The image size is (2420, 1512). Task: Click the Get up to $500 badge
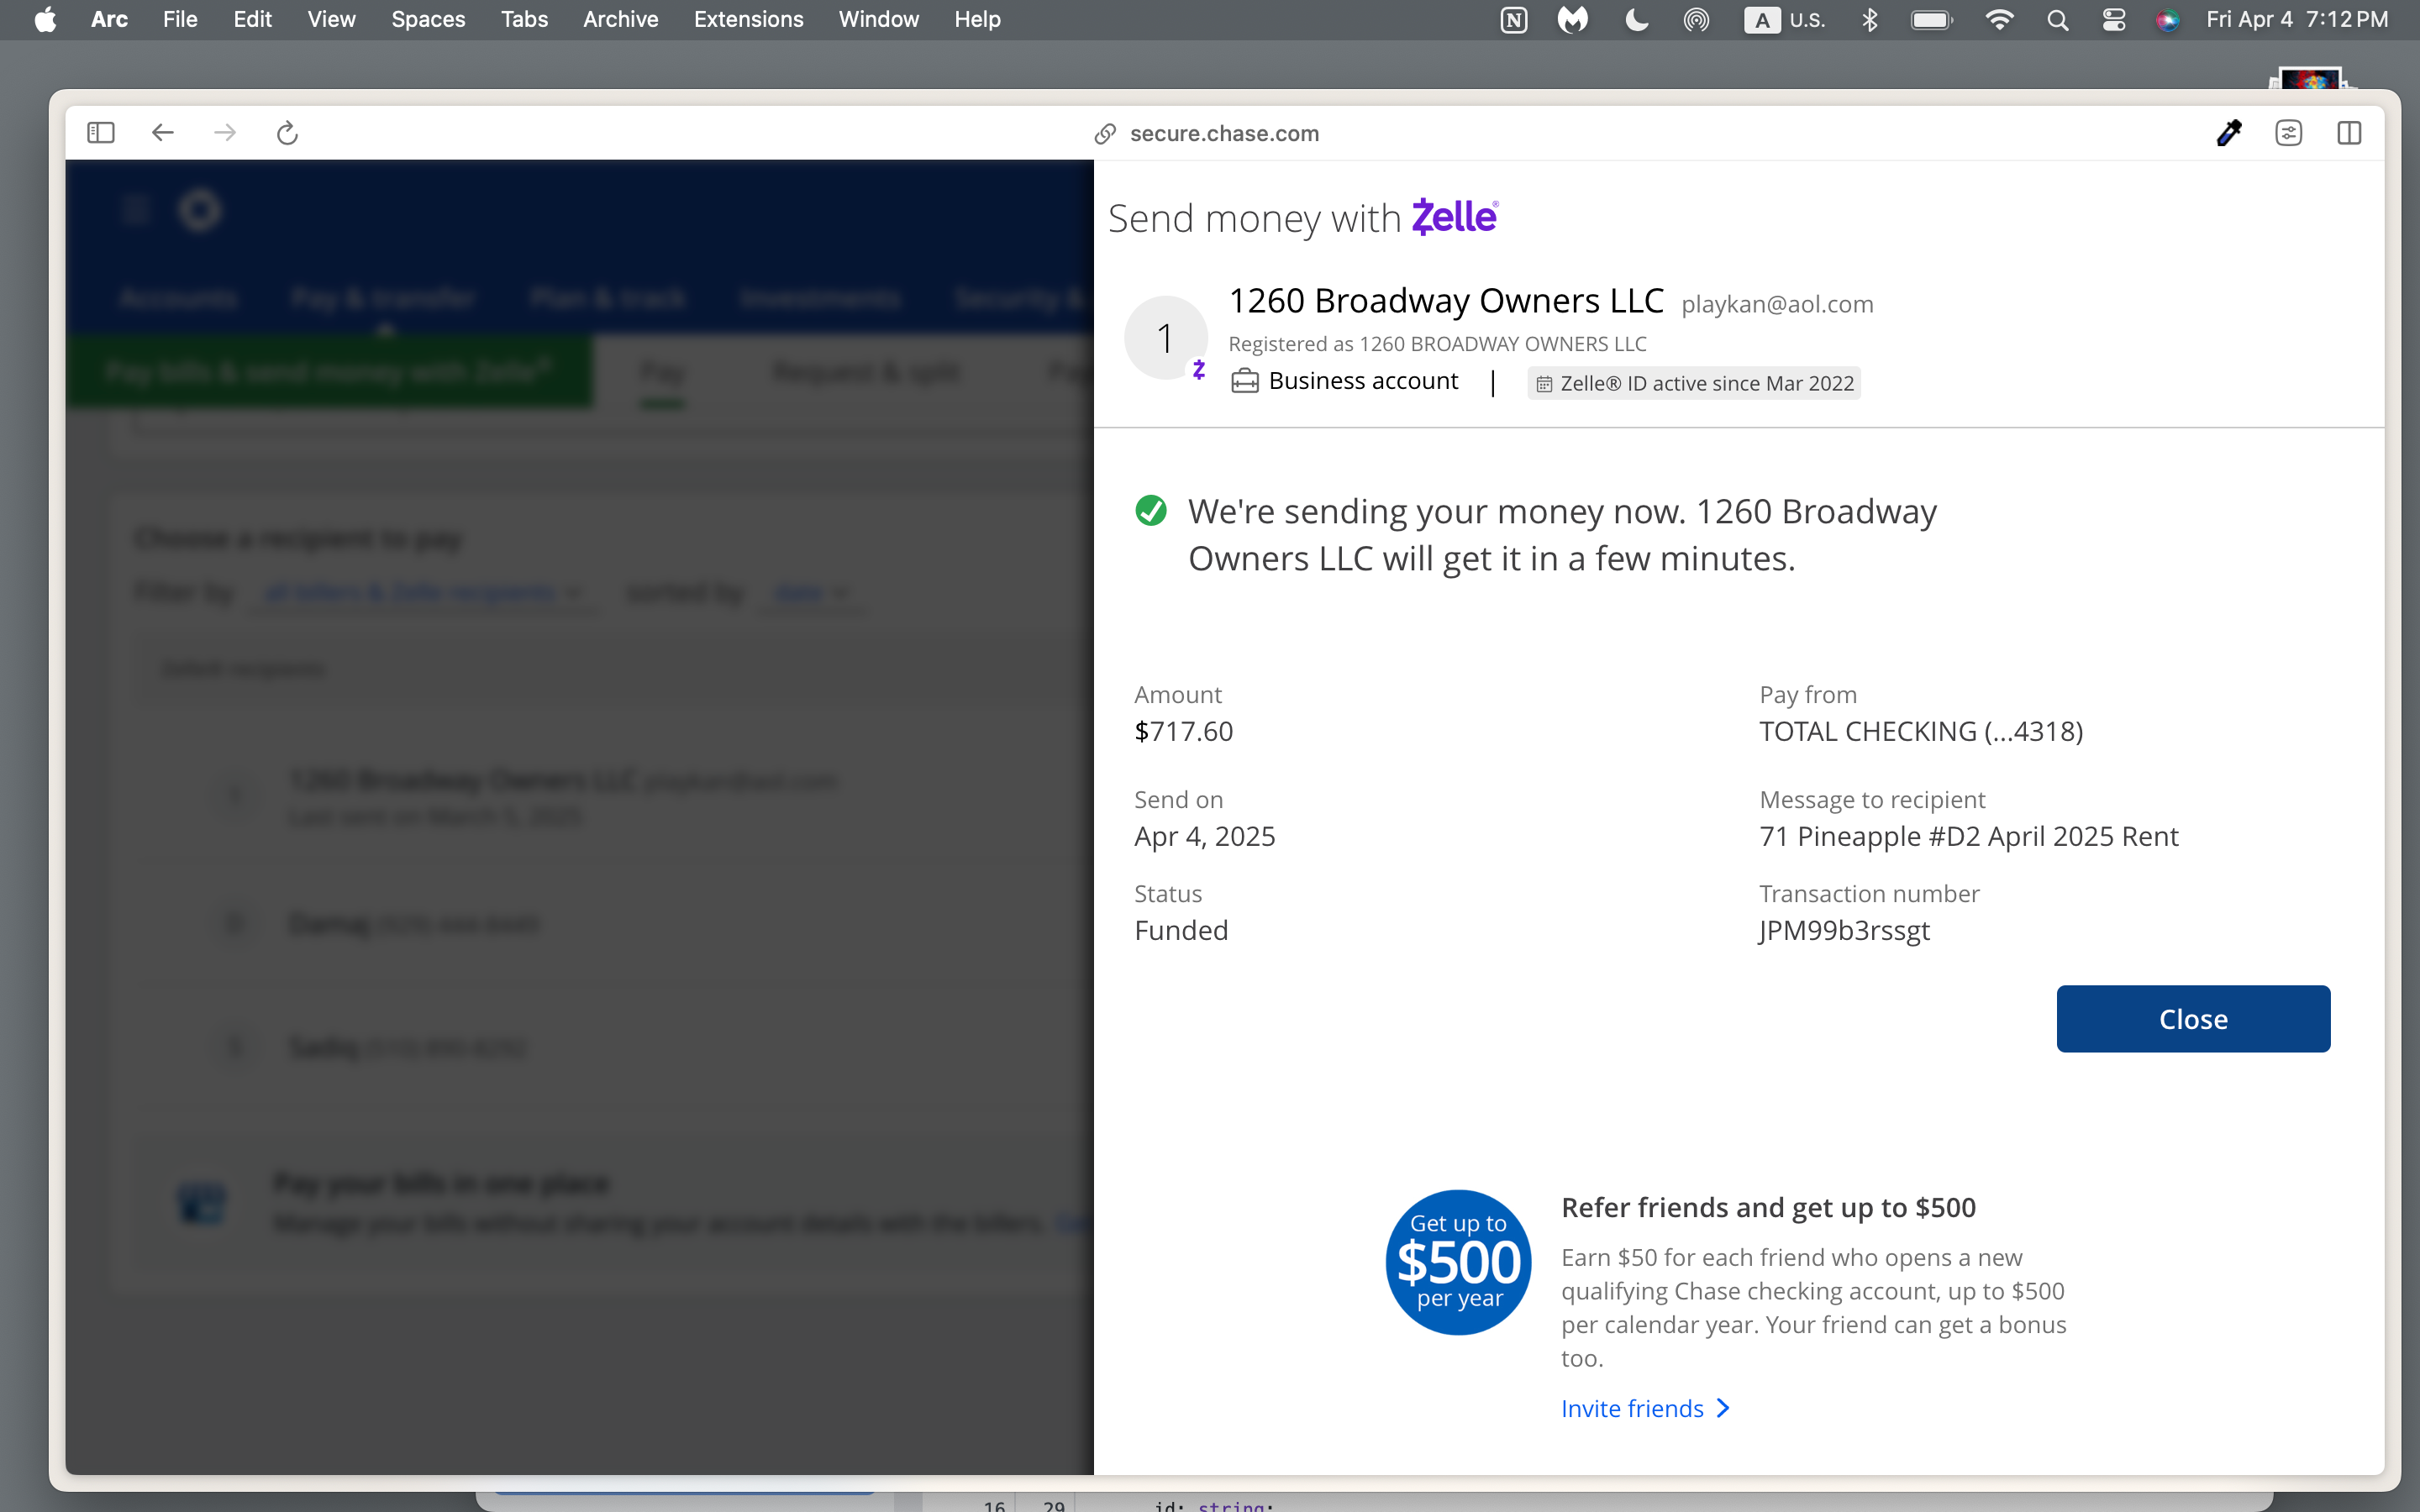[1459, 1262]
